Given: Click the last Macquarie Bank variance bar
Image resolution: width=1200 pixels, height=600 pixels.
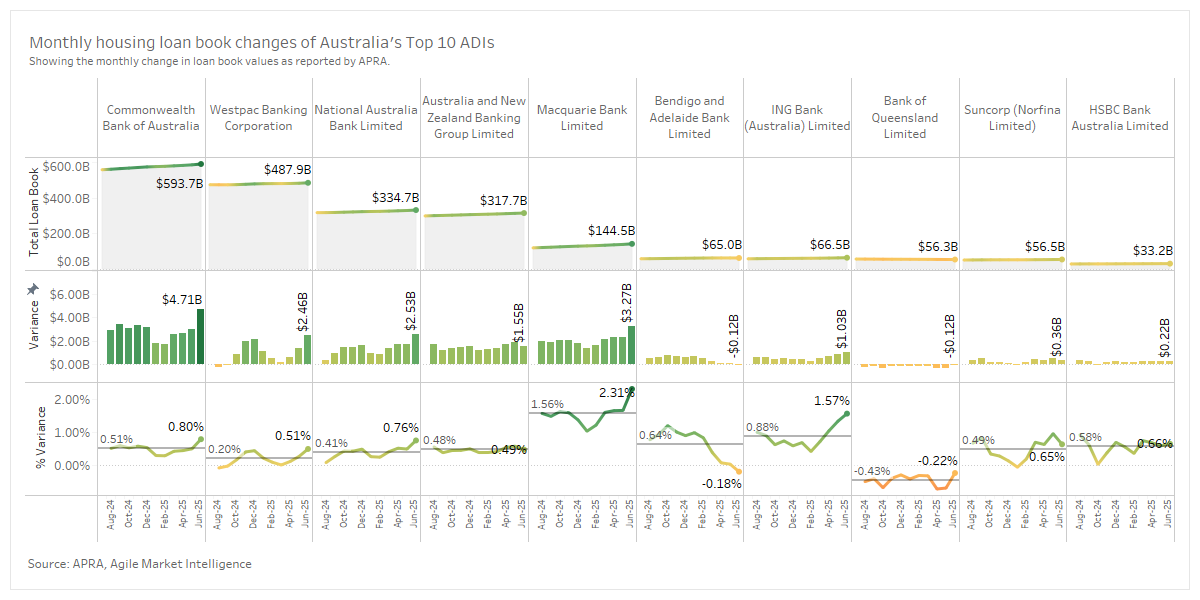Looking at the screenshot, I should tap(631, 345).
